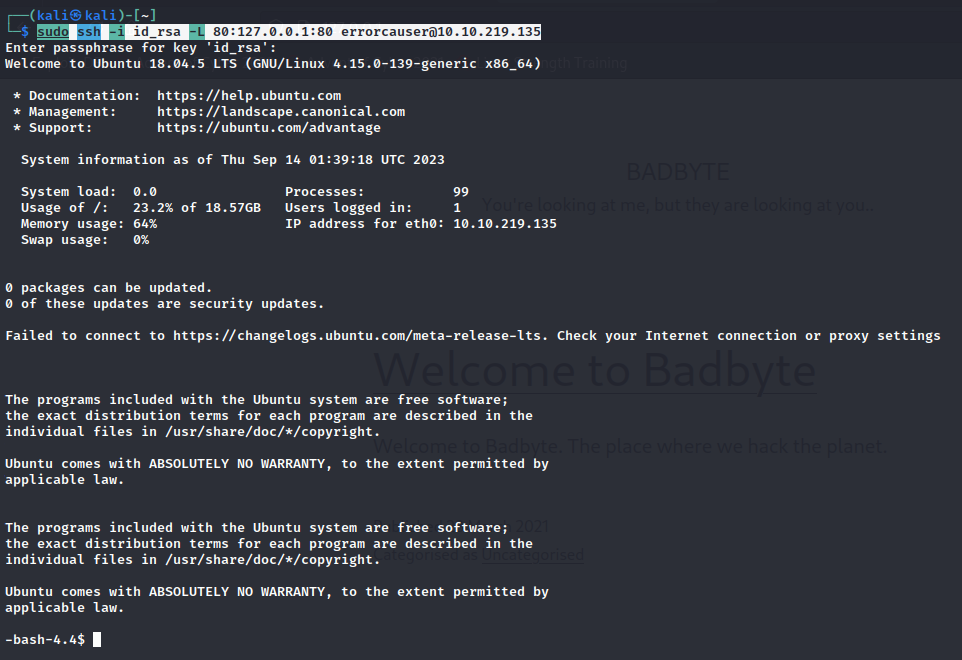Viewport: 962px width, 660px height.
Task: Click the -L port forwarding flag
Action: pyautogui.click(x=197, y=32)
